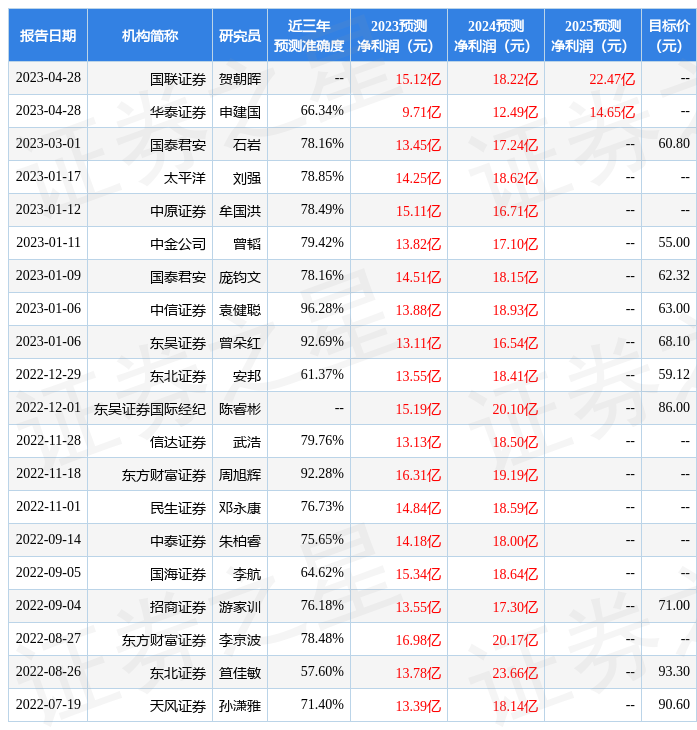Click target price 90.60
The image size is (697, 730).
[674, 705]
